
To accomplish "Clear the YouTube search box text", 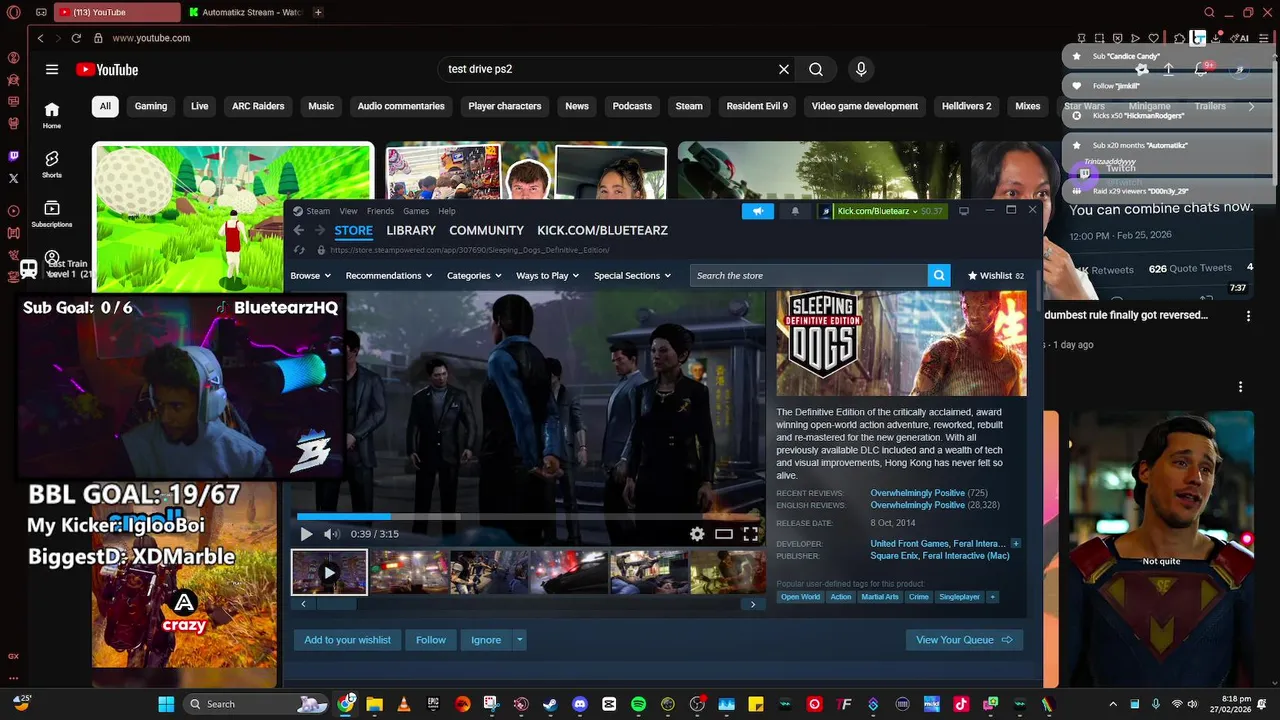I will point(784,69).
